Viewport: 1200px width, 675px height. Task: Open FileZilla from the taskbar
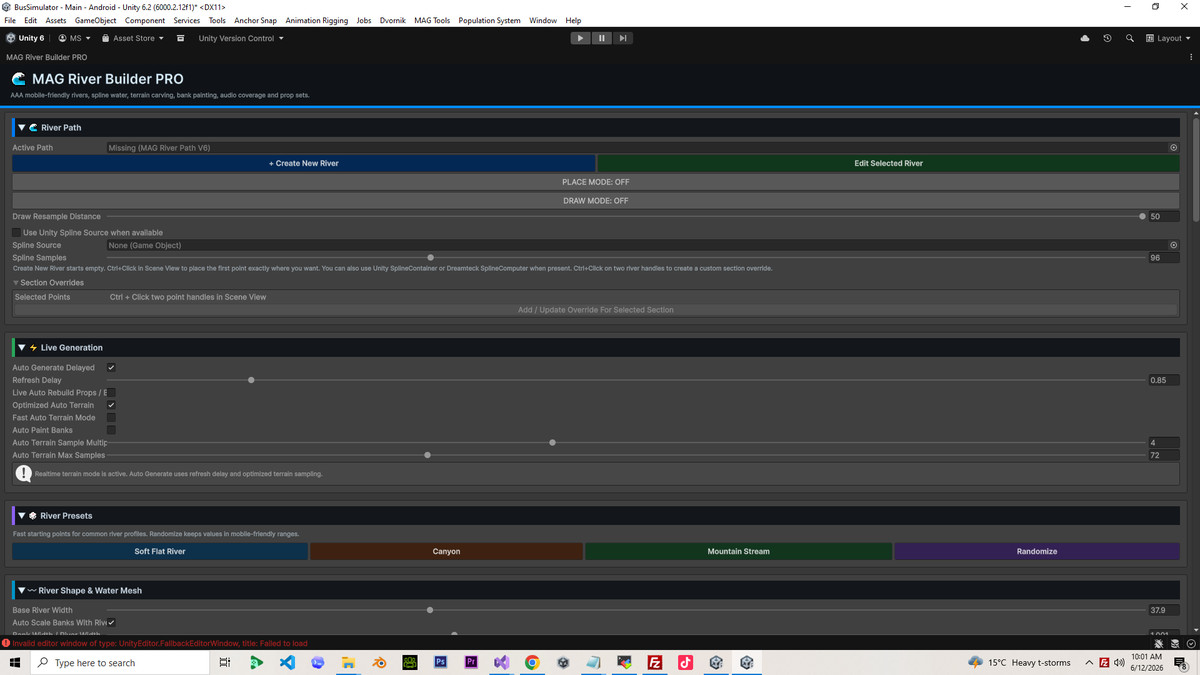point(655,662)
